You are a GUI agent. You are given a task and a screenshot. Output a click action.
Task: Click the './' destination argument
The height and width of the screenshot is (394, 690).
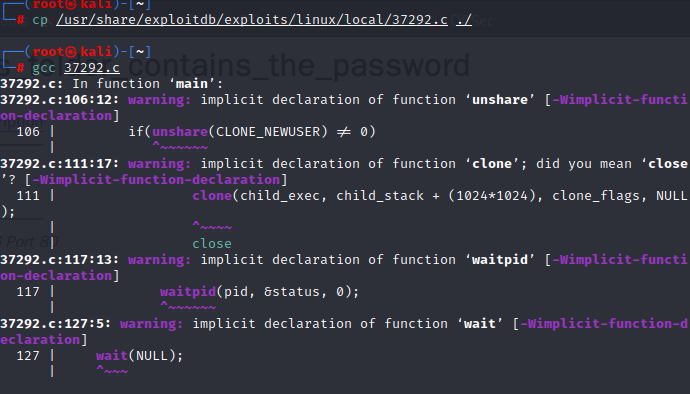click(x=464, y=20)
